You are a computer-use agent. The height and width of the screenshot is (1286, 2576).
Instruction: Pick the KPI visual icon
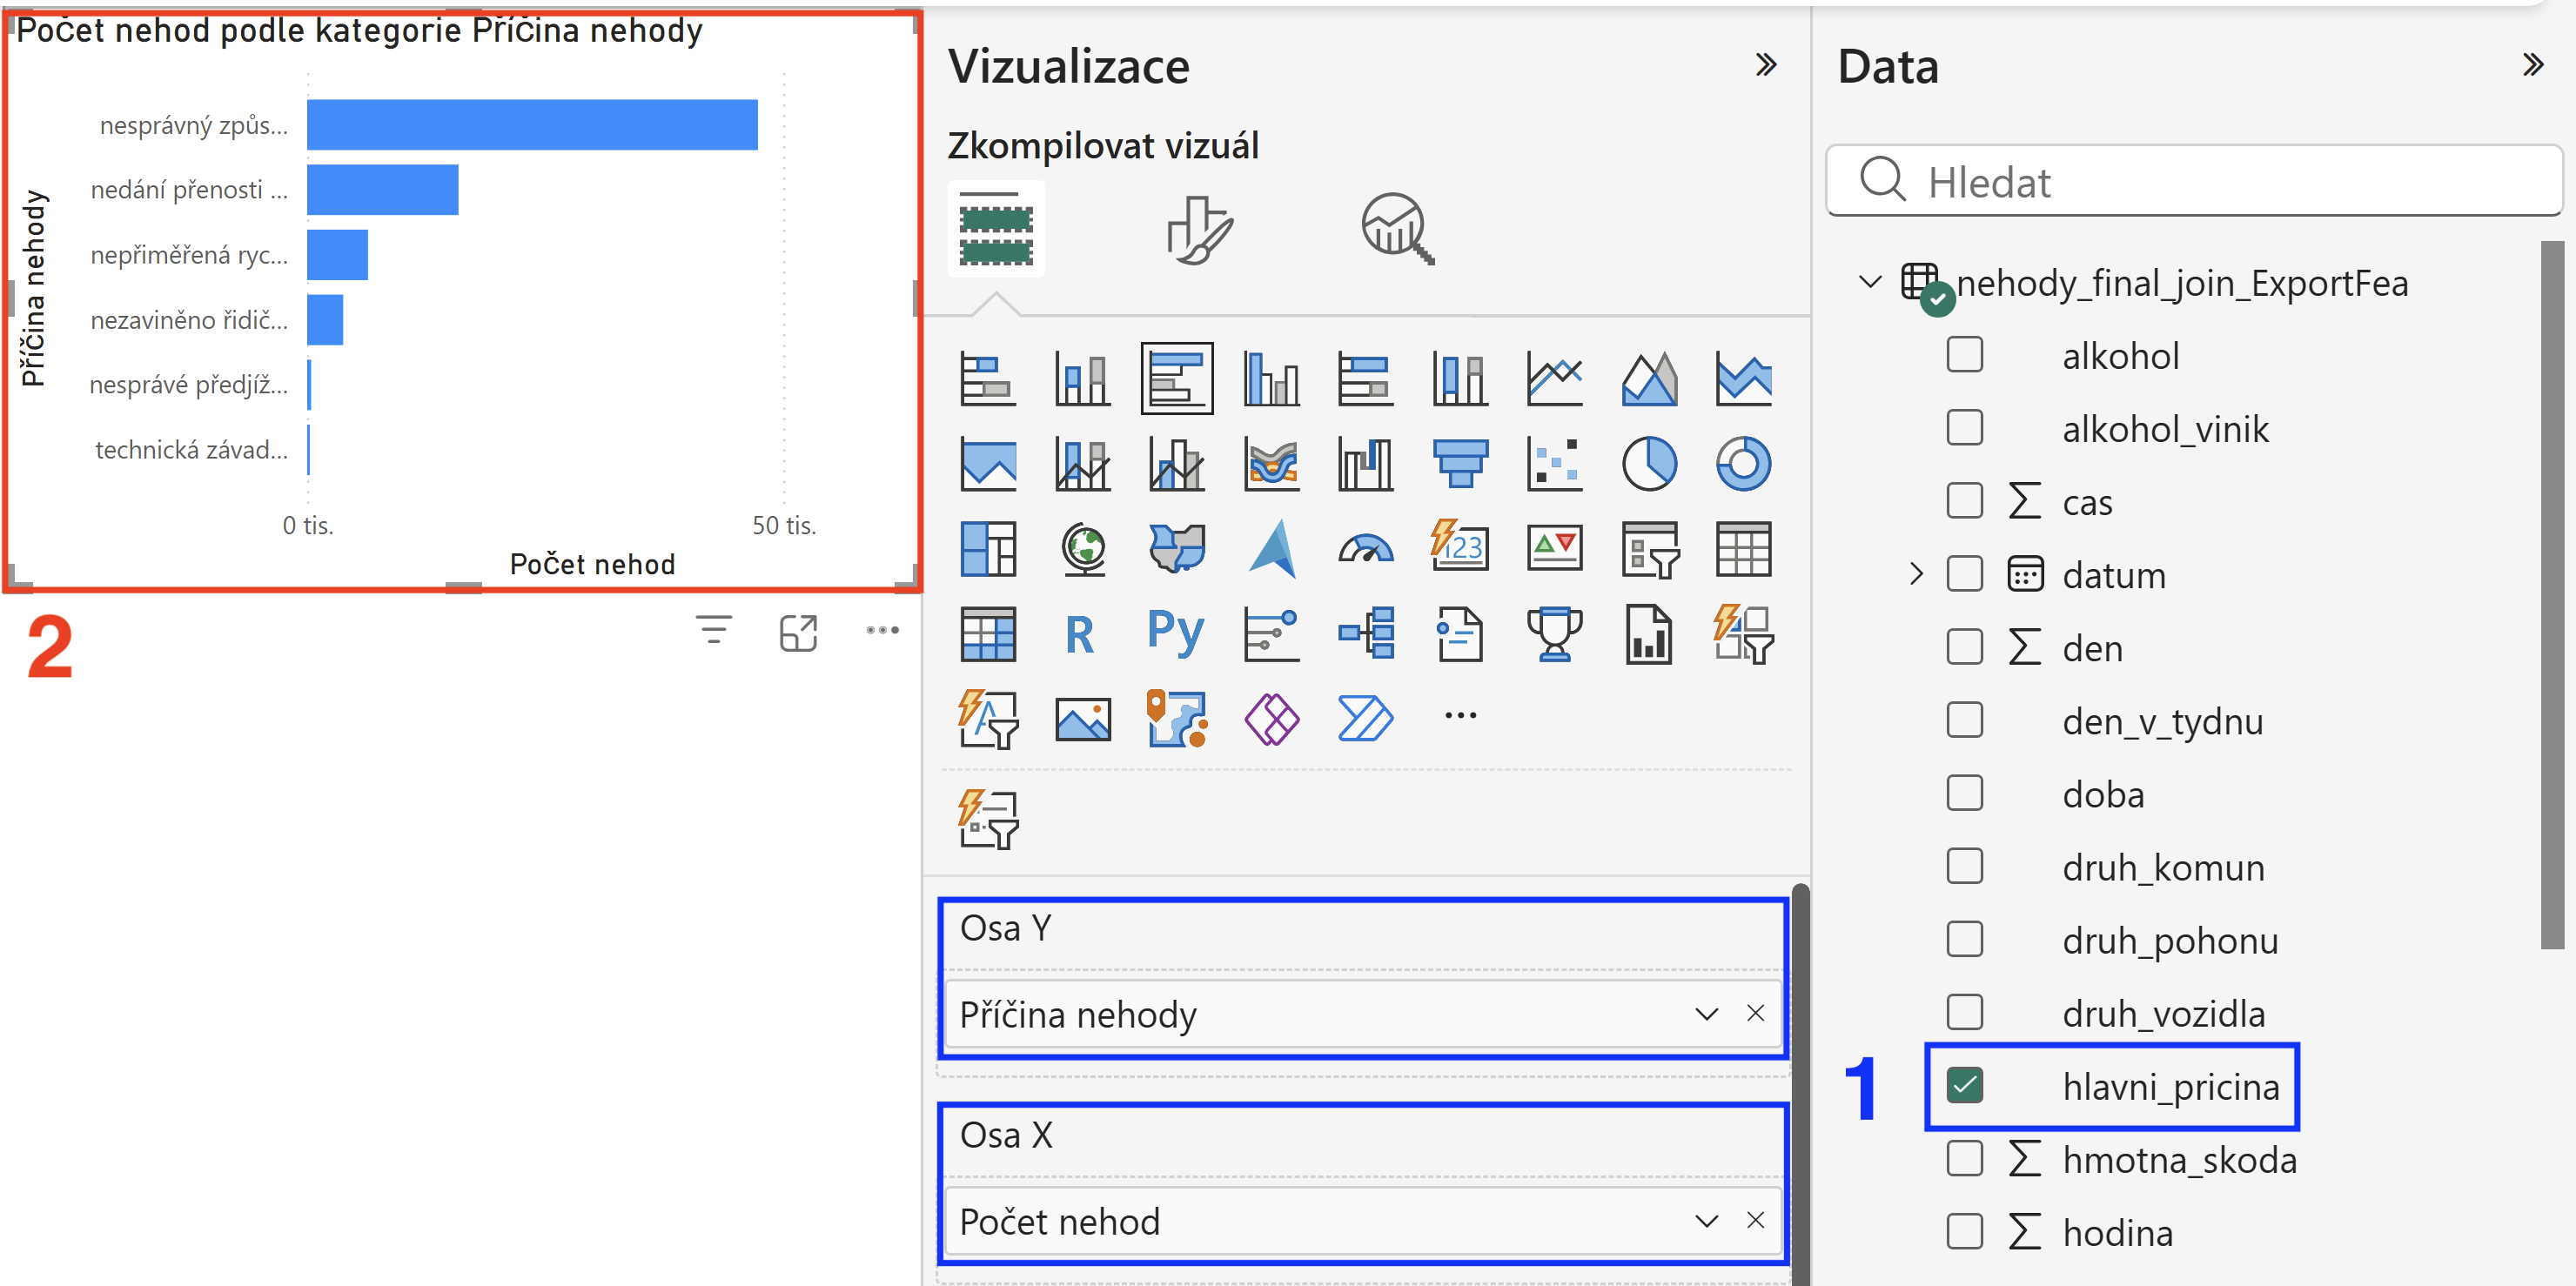coord(1554,548)
